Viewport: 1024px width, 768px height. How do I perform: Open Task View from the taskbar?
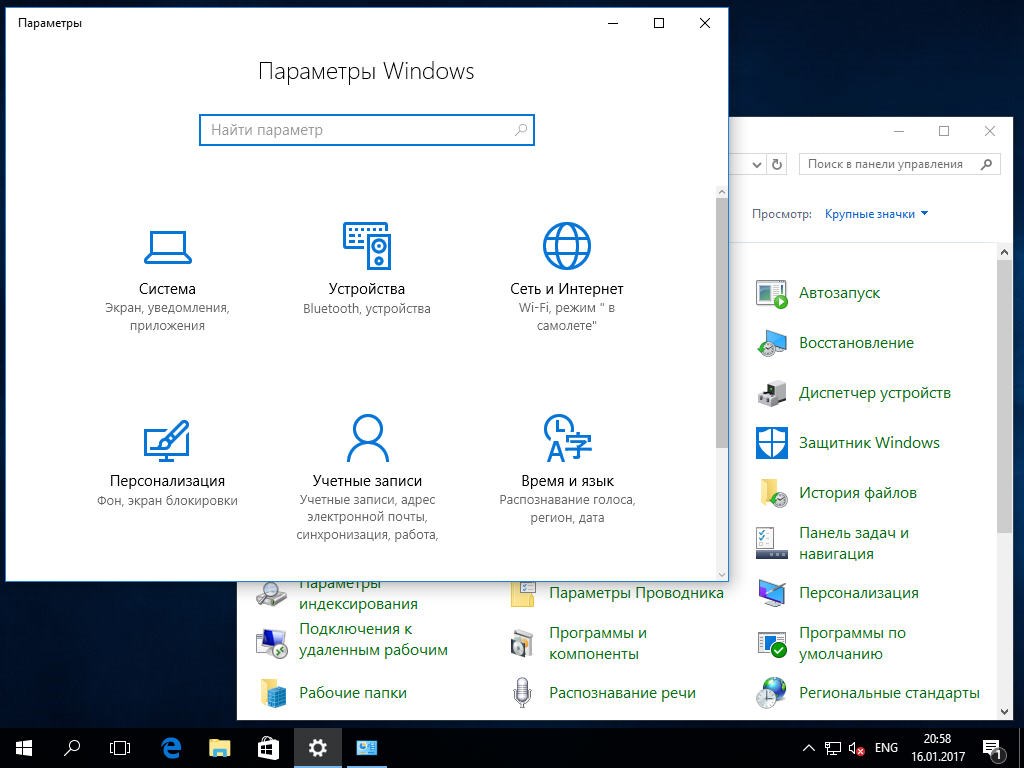[120, 748]
